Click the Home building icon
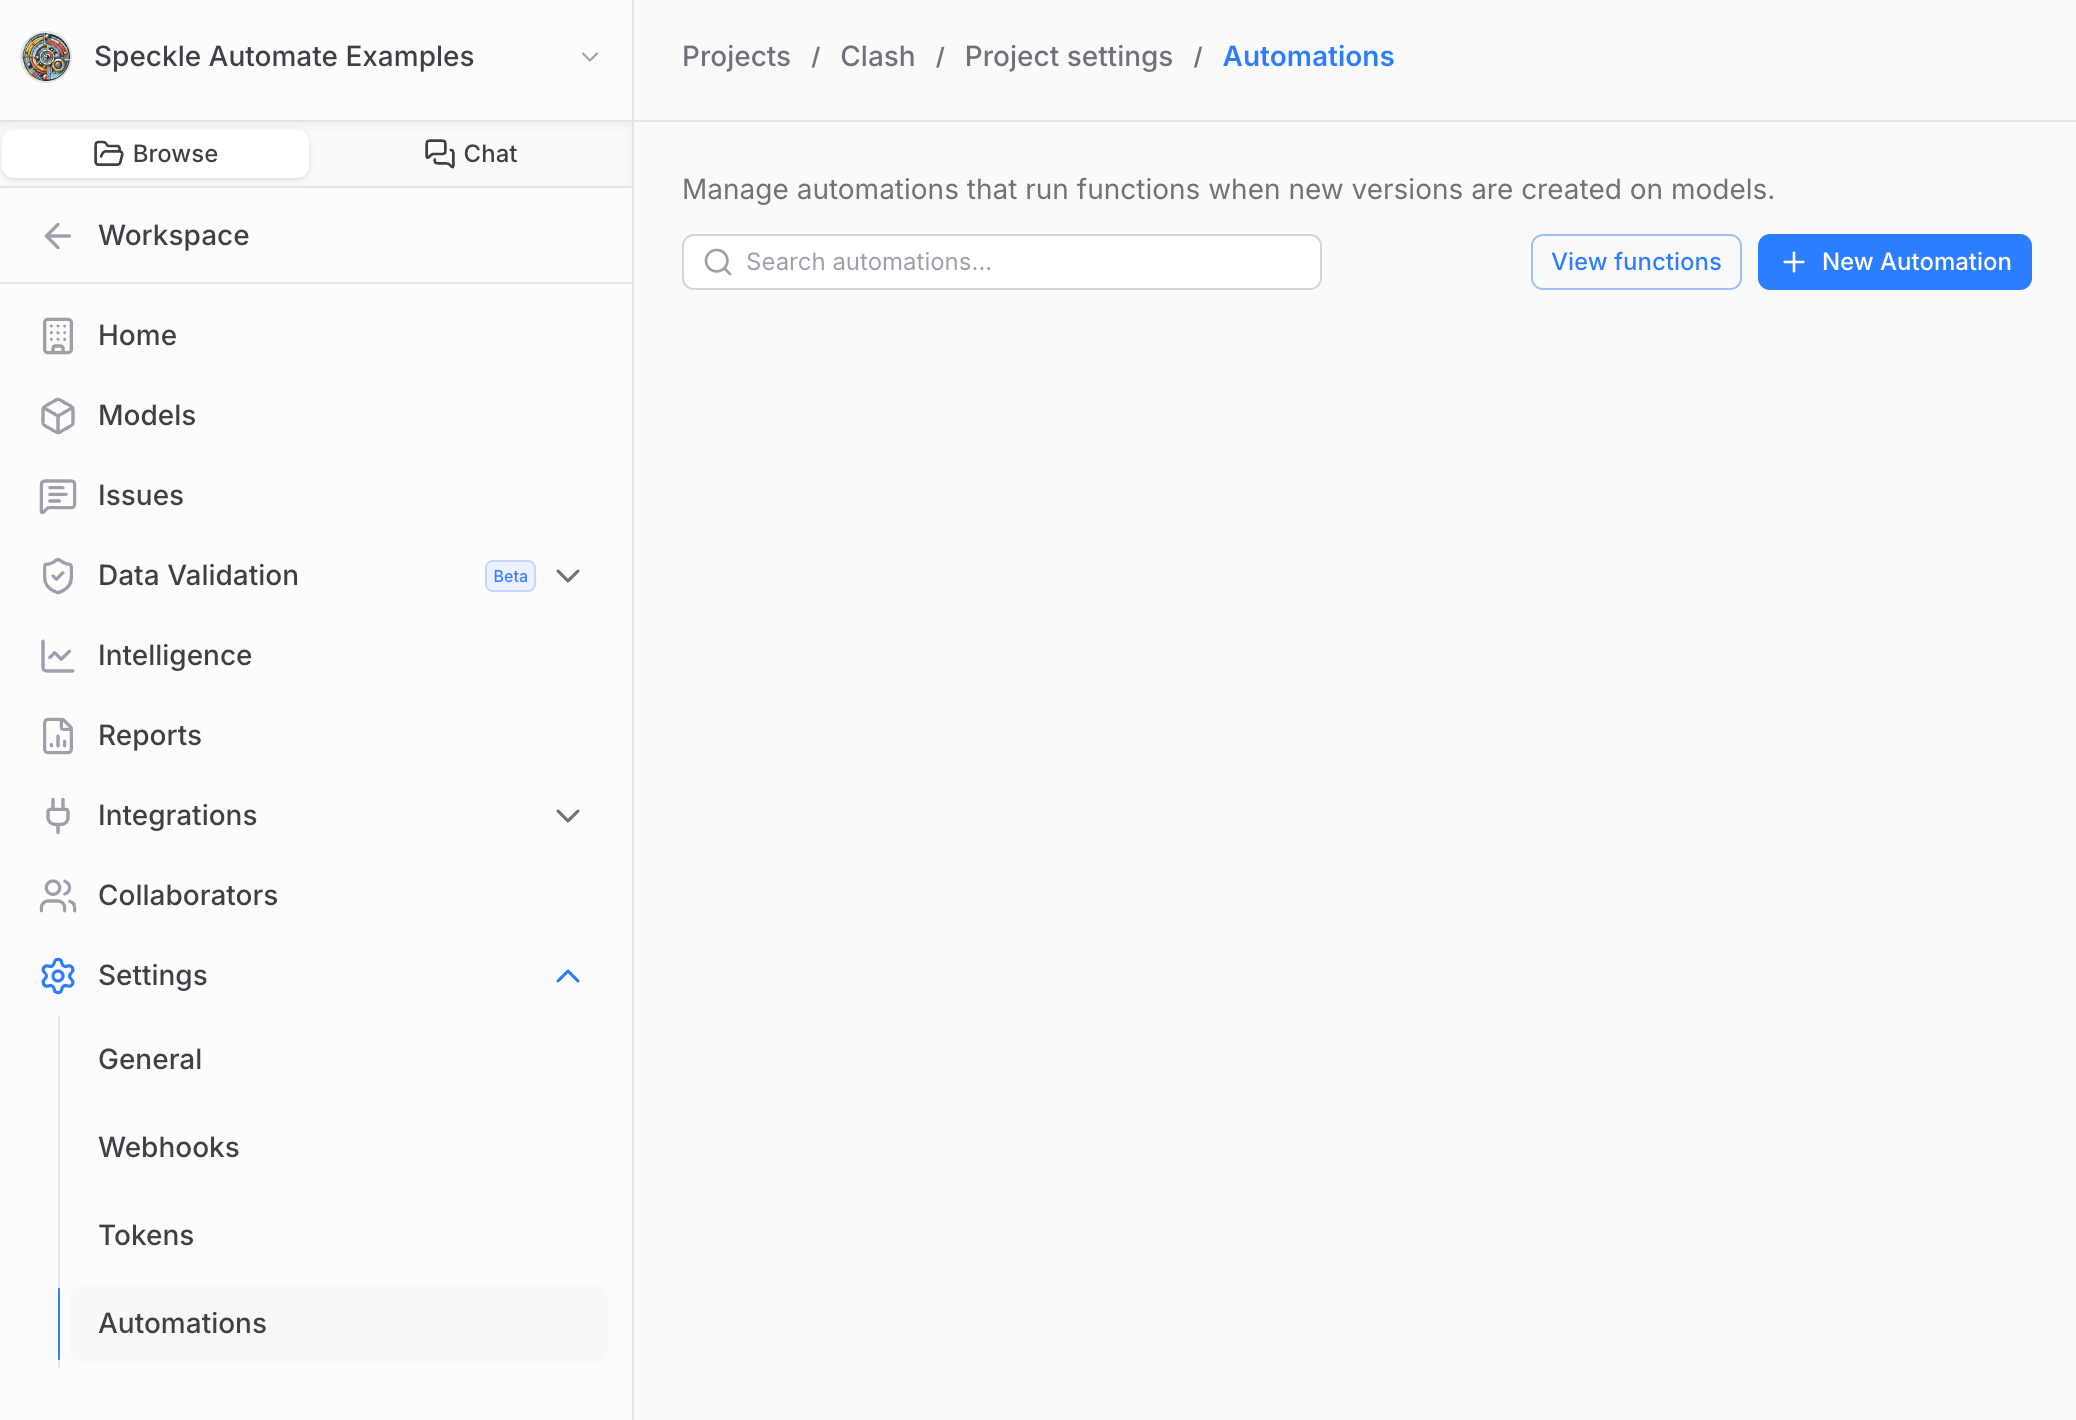Viewport: 2076px width, 1420px height. tap(58, 336)
